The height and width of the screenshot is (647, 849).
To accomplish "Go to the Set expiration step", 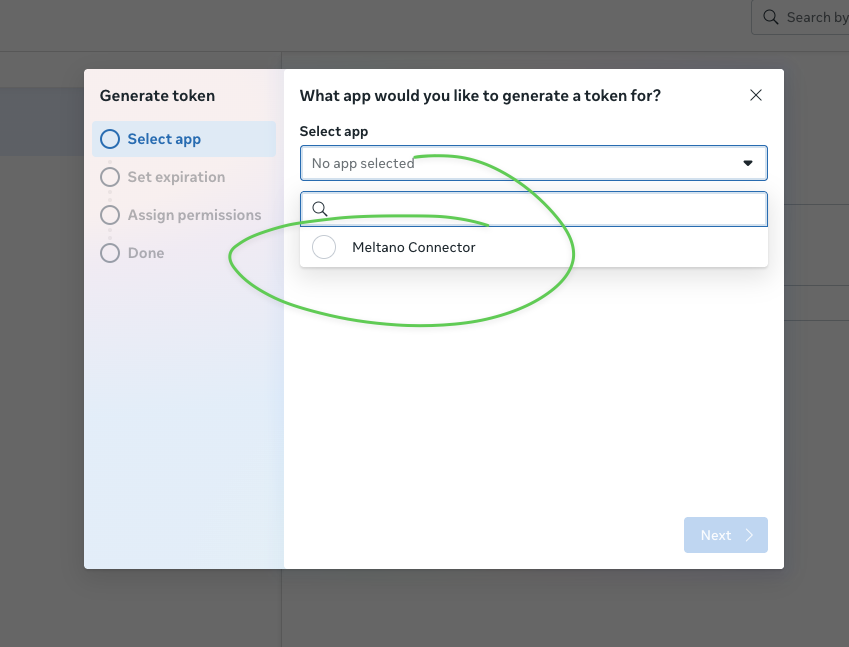I will [x=176, y=177].
